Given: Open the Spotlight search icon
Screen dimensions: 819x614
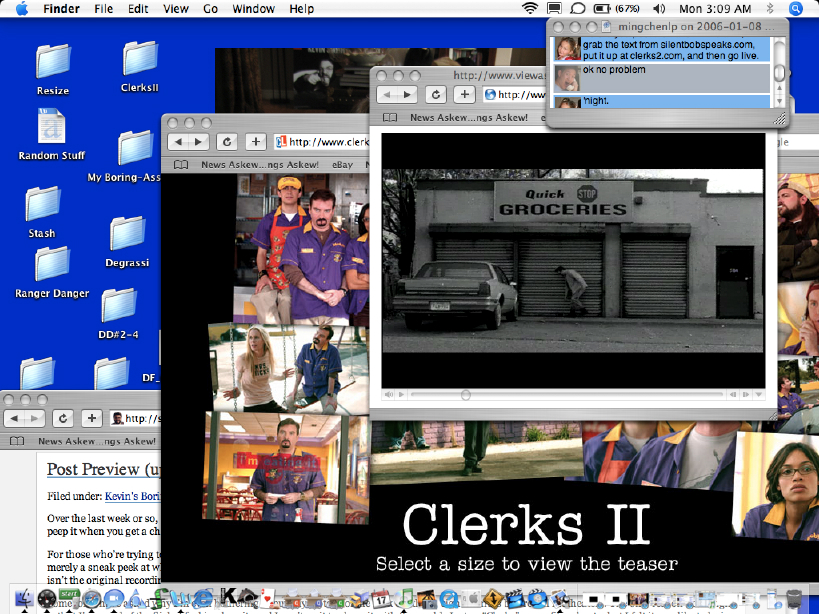Looking at the screenshot, I should 795,9.
